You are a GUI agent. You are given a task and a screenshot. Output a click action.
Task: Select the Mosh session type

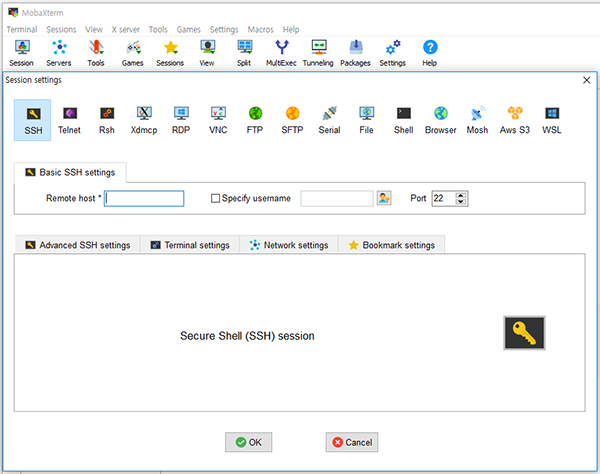click(478, 120)
